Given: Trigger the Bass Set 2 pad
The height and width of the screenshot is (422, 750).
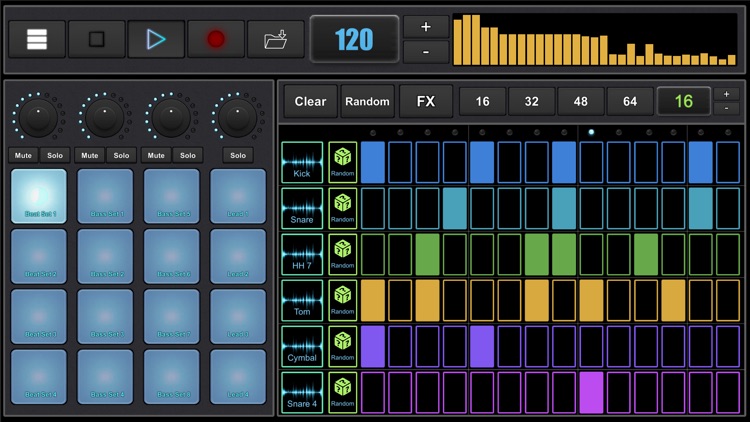Looking at the screenshot, I should (x=105, y=256).
